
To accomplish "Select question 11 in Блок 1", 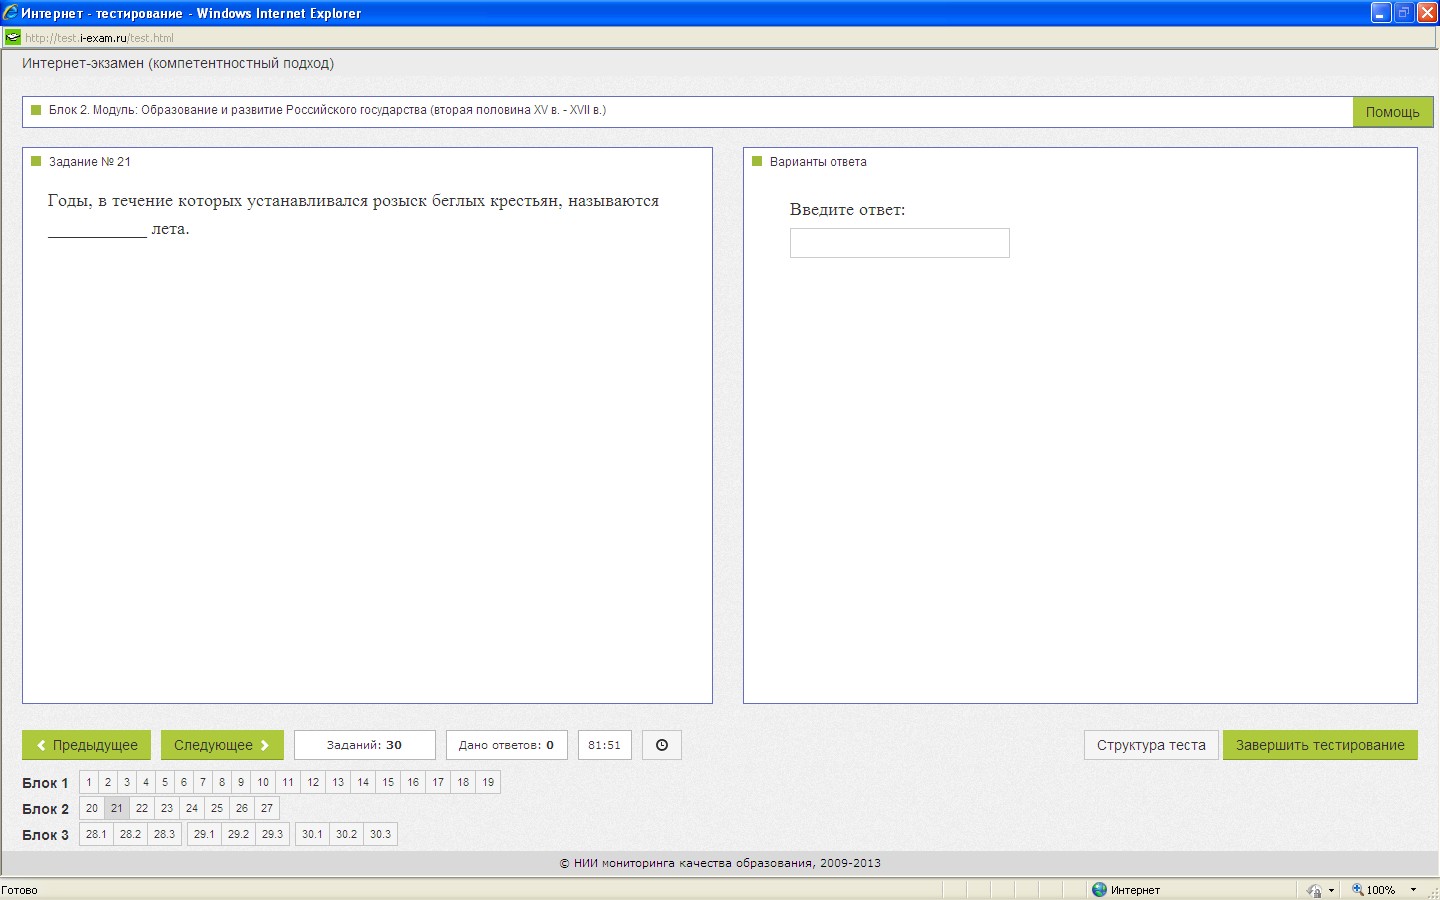I will click(288, 782).
